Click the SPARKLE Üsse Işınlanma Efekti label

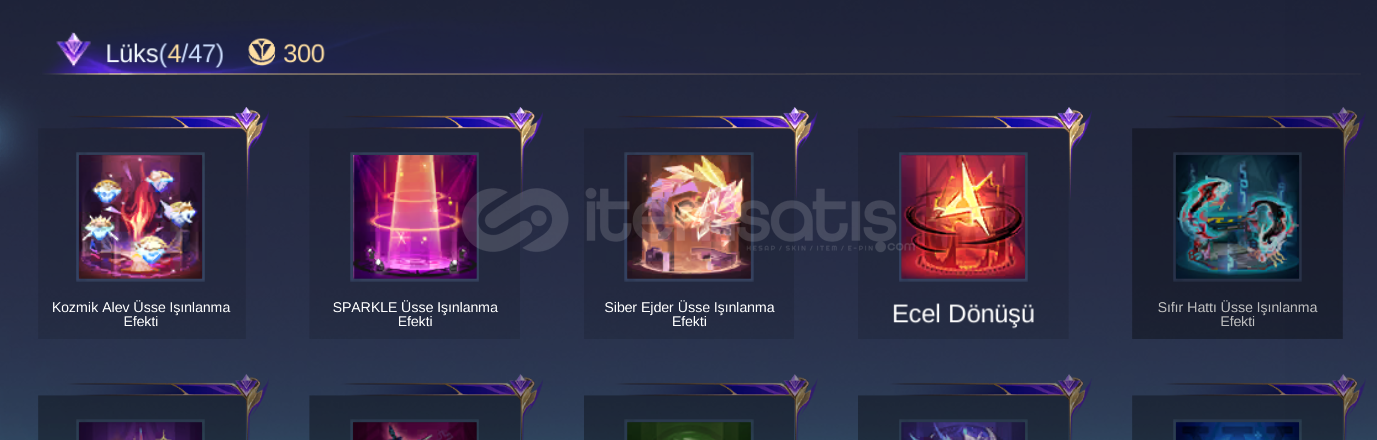click(x=415, y=314)
